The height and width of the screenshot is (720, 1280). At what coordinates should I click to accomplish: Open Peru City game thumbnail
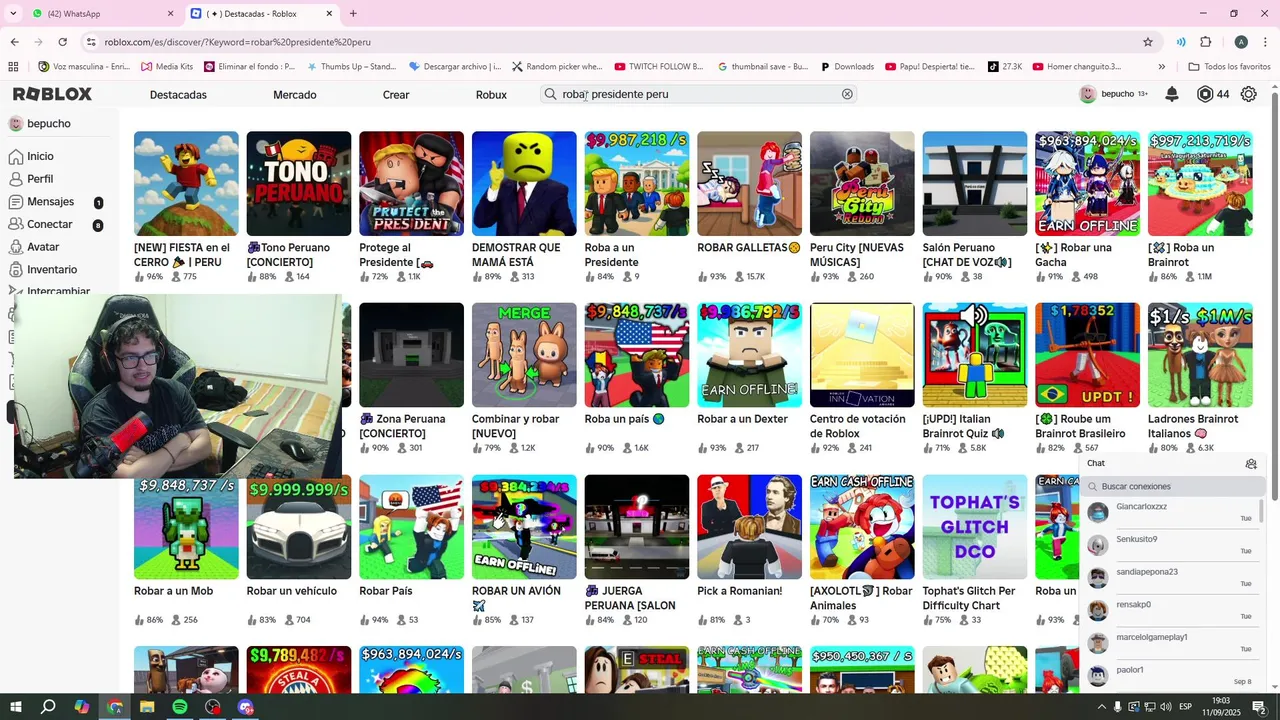pos(862,183)
